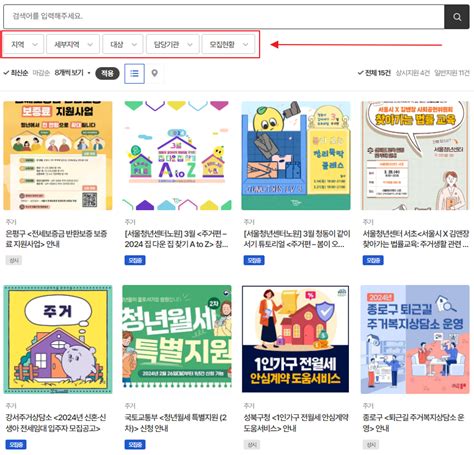
Task: Click 모집중 badge under 국토교통부 청년월세 card
Action: pos(135,444)
